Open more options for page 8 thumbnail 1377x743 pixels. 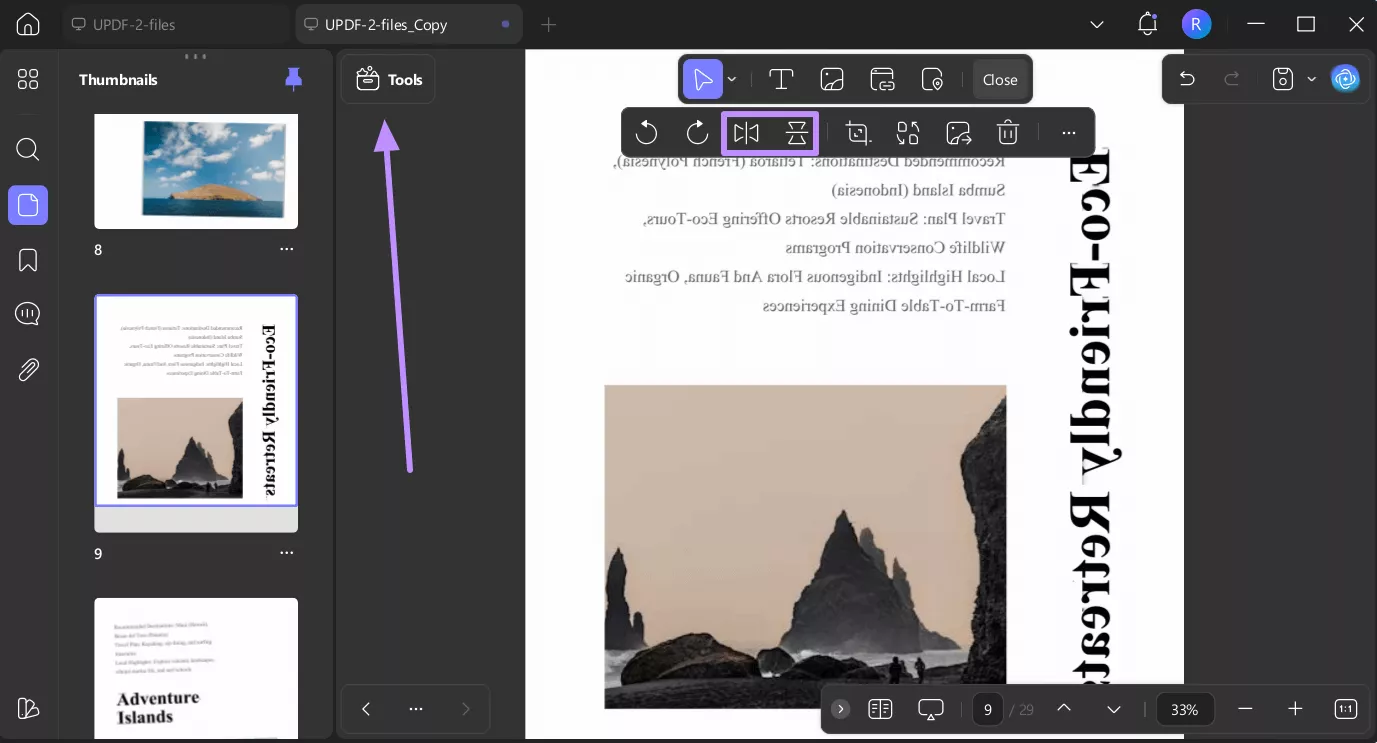(x=287, y=249)
